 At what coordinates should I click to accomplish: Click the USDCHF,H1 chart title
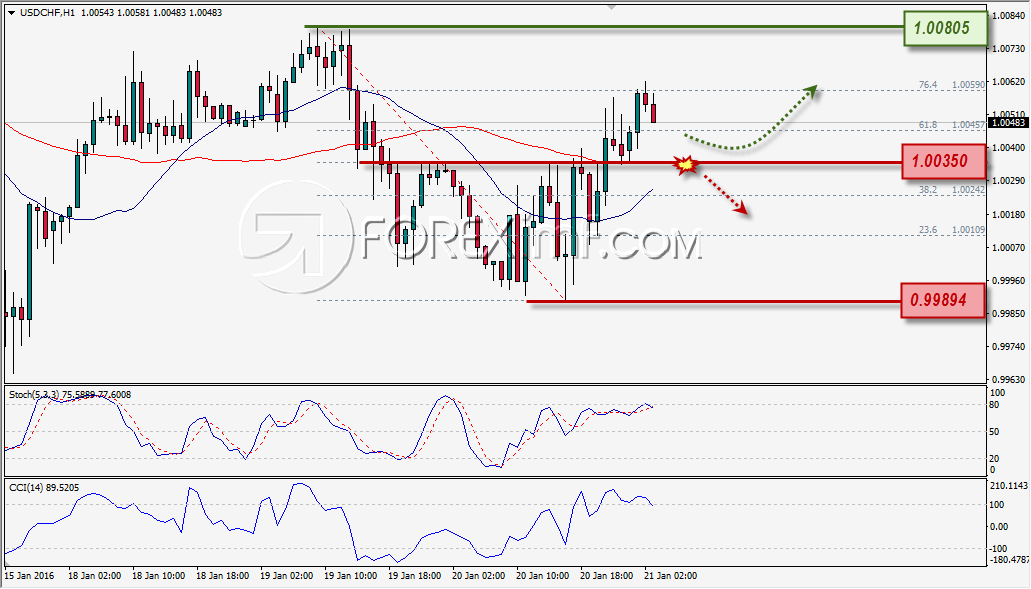click(47, 12)
